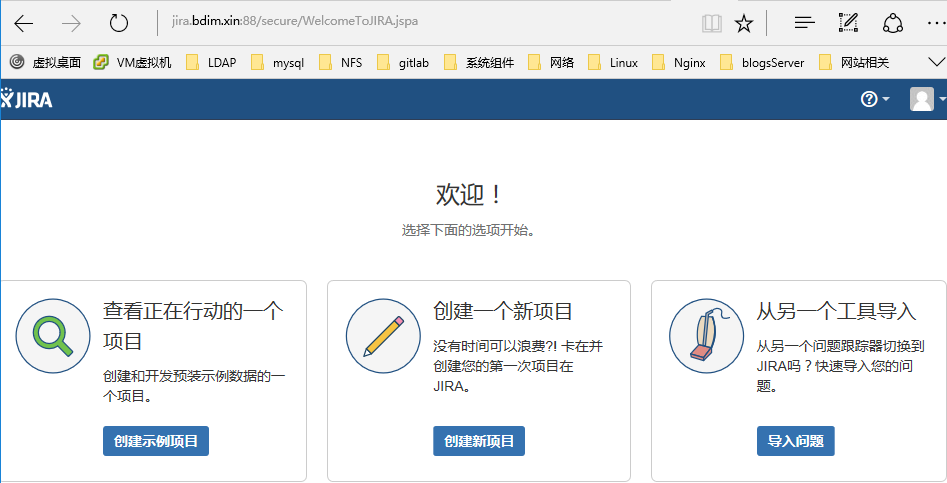Open the browser Hub lines icon
947x483 pixels.
[x=804, y=23]
